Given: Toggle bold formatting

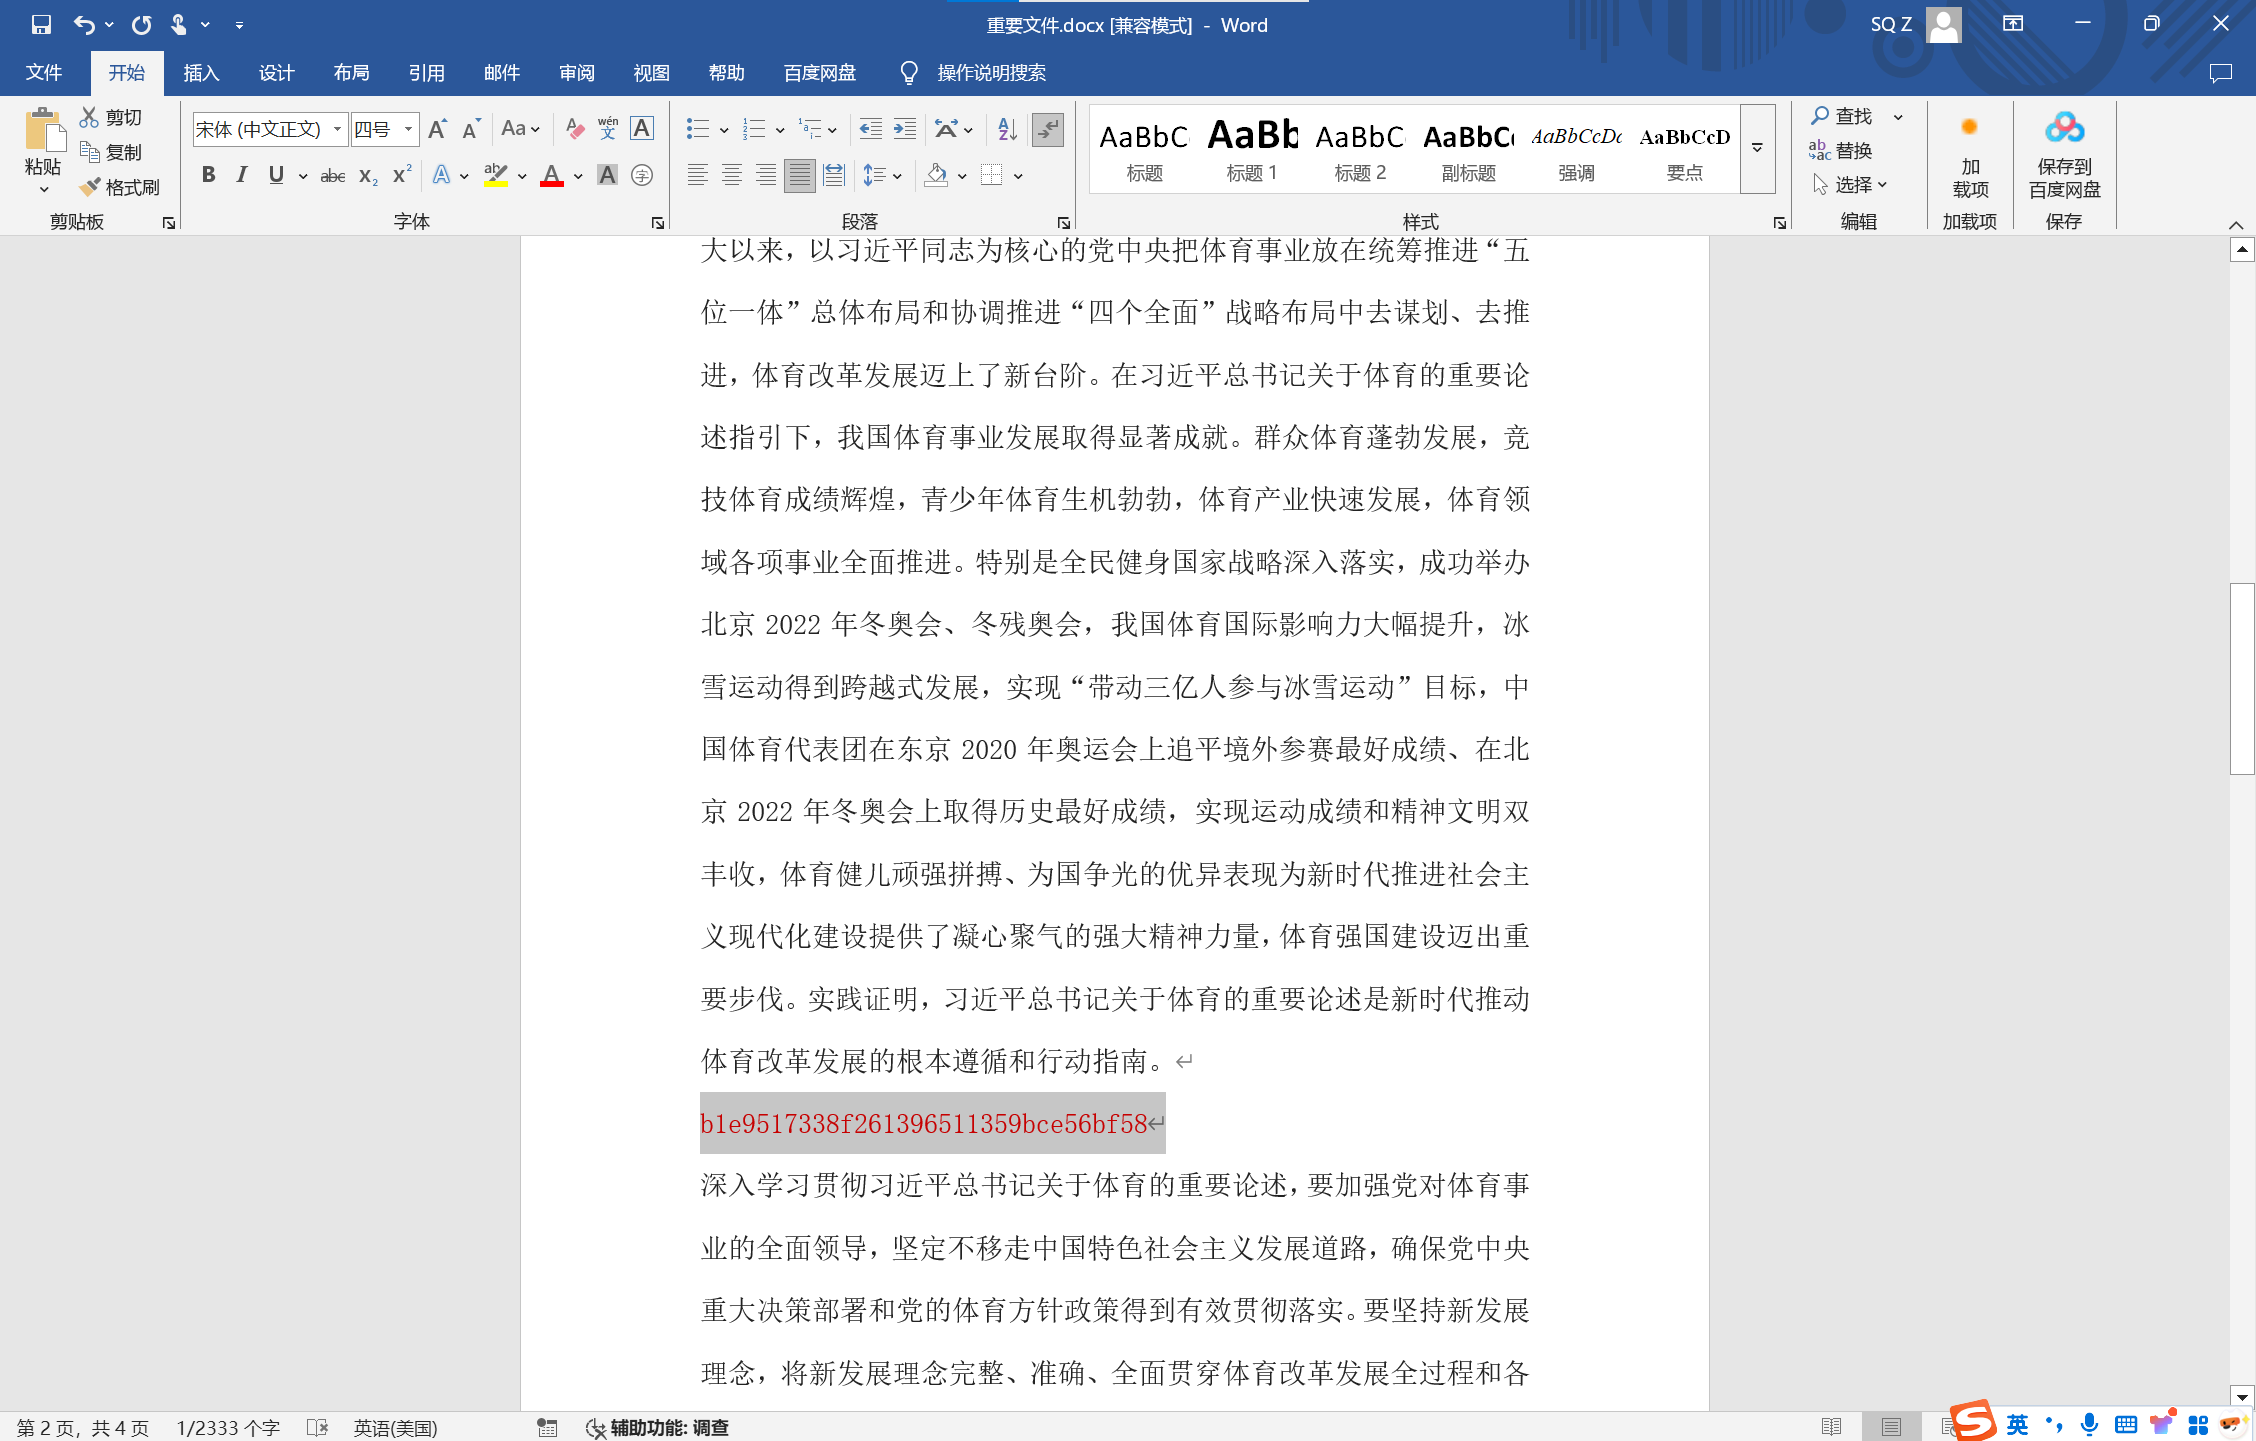Looking at the screenshot, I should tap(208, 176).
